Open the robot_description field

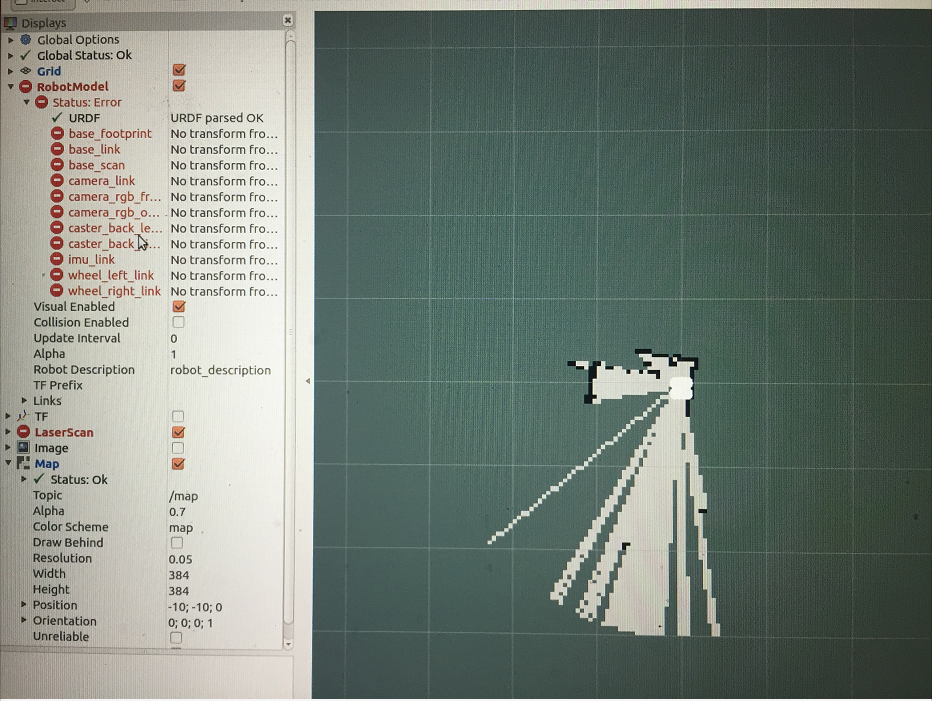click(x=220, y=369)
